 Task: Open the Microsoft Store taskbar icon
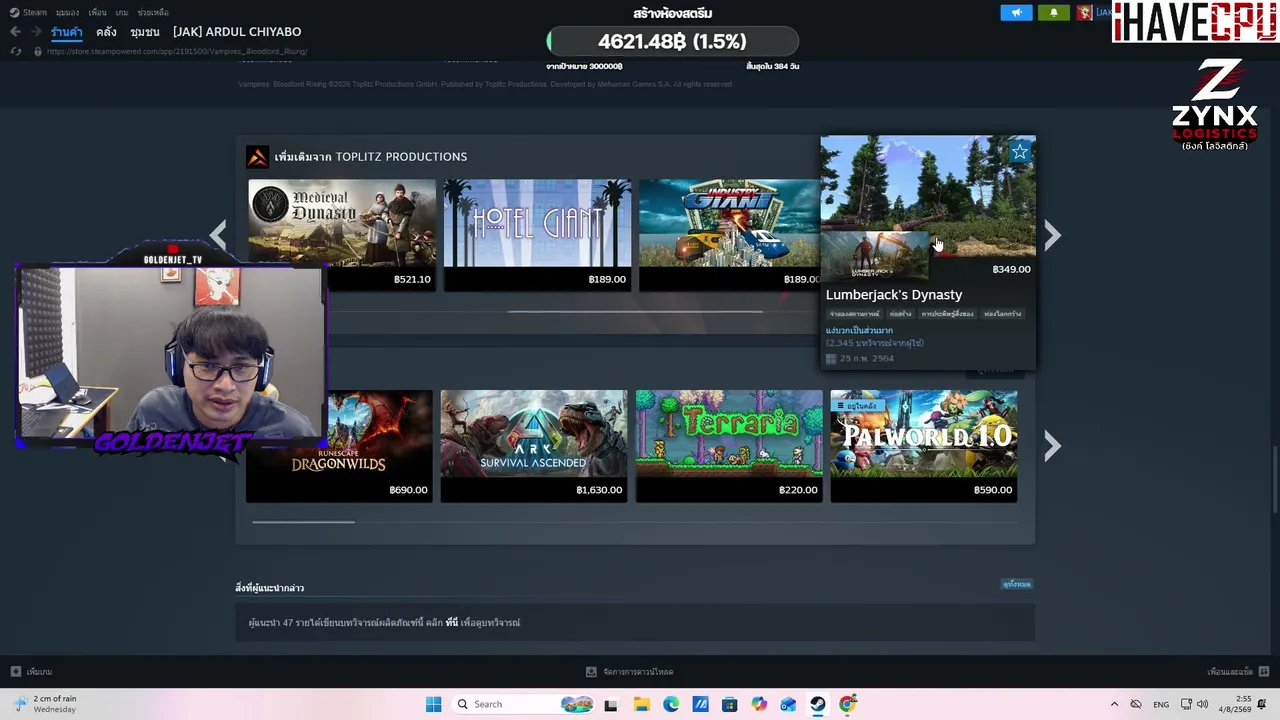pyautogui.click(x=730, y=704)
